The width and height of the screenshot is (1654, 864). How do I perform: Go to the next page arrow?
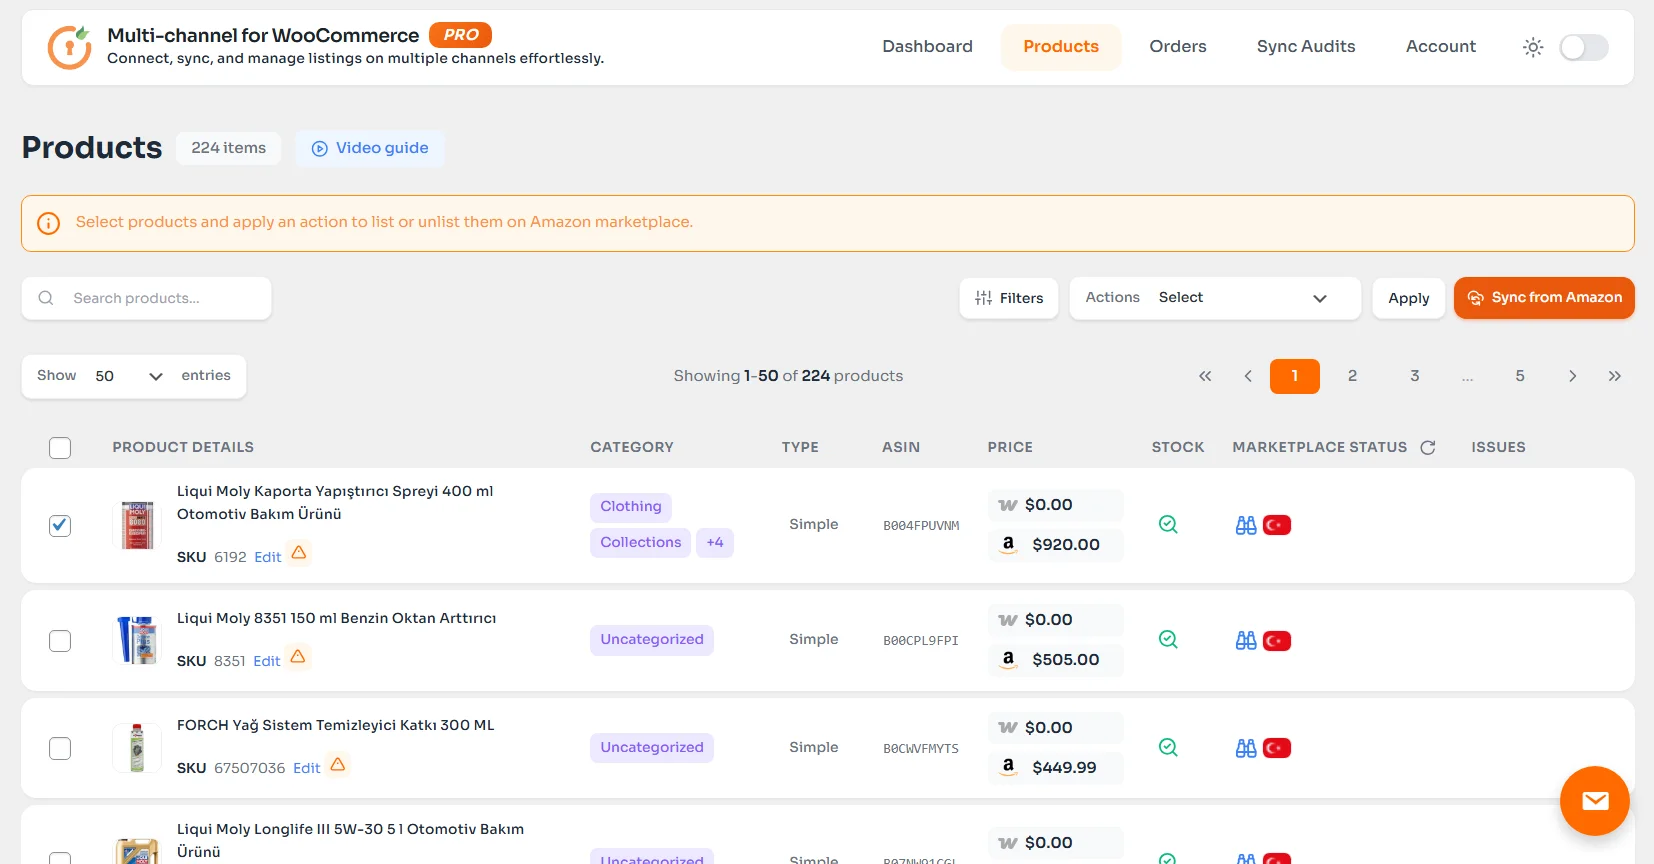click(1573, 376)
